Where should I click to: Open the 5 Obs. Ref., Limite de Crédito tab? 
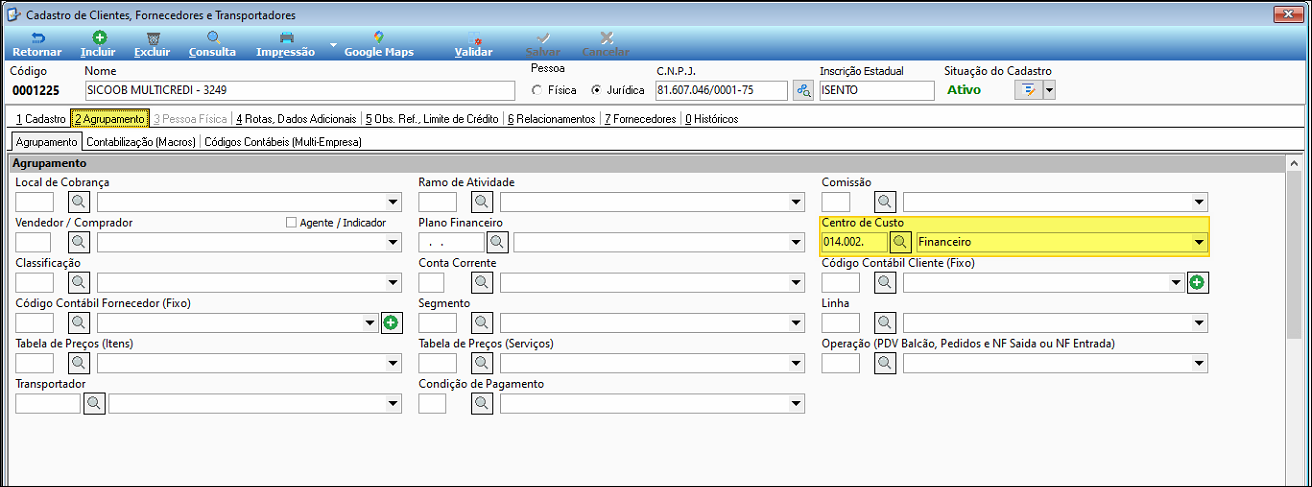coord(432,118)
